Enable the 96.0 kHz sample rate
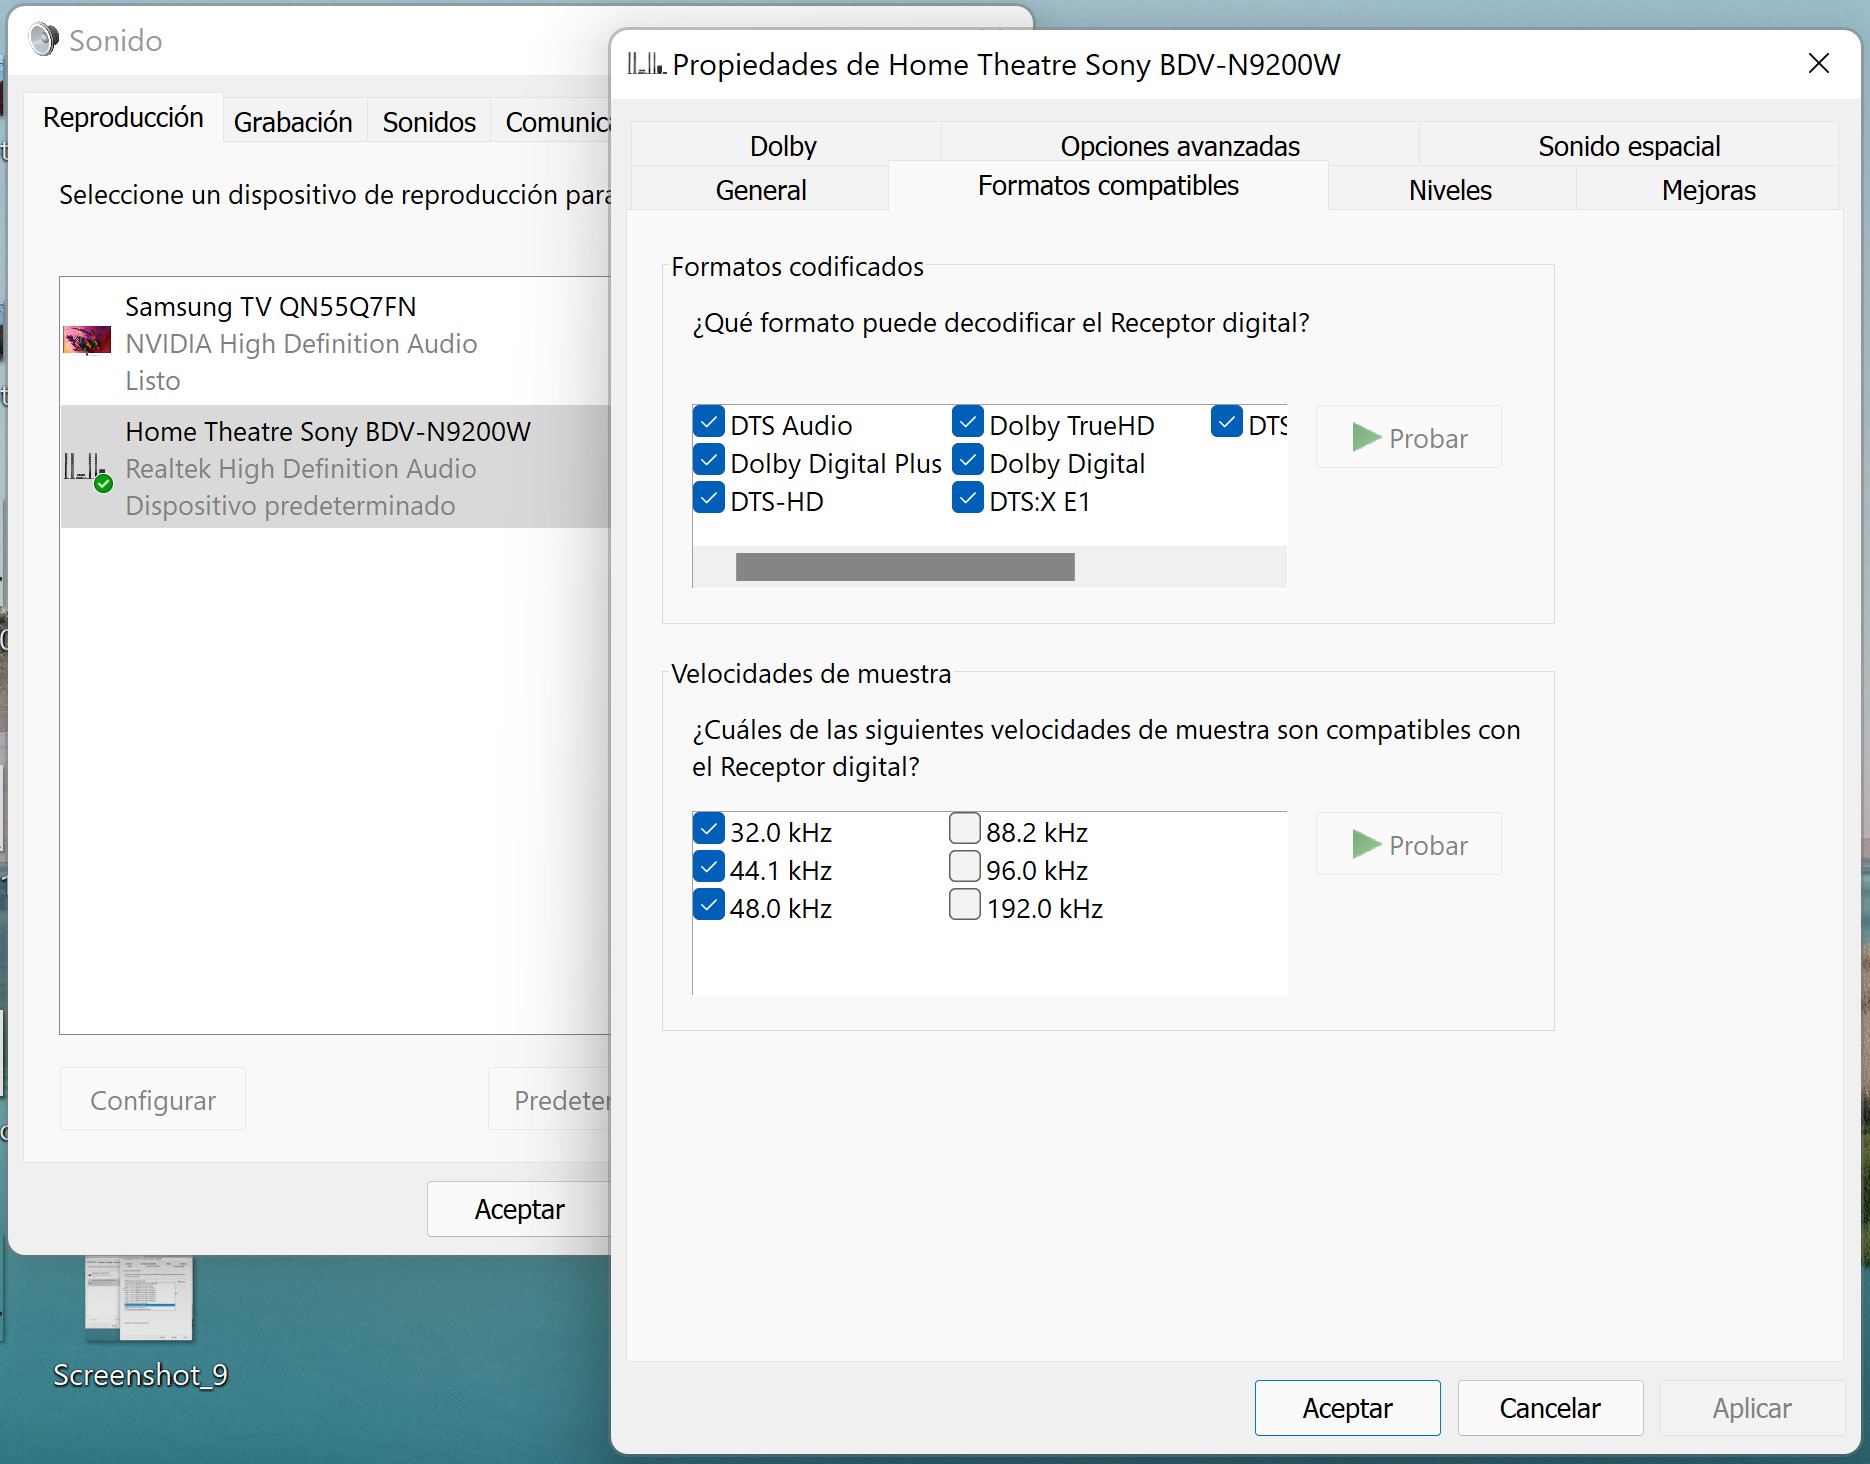The height and width of the screenshot is (1464, 1870). [965, 867]
